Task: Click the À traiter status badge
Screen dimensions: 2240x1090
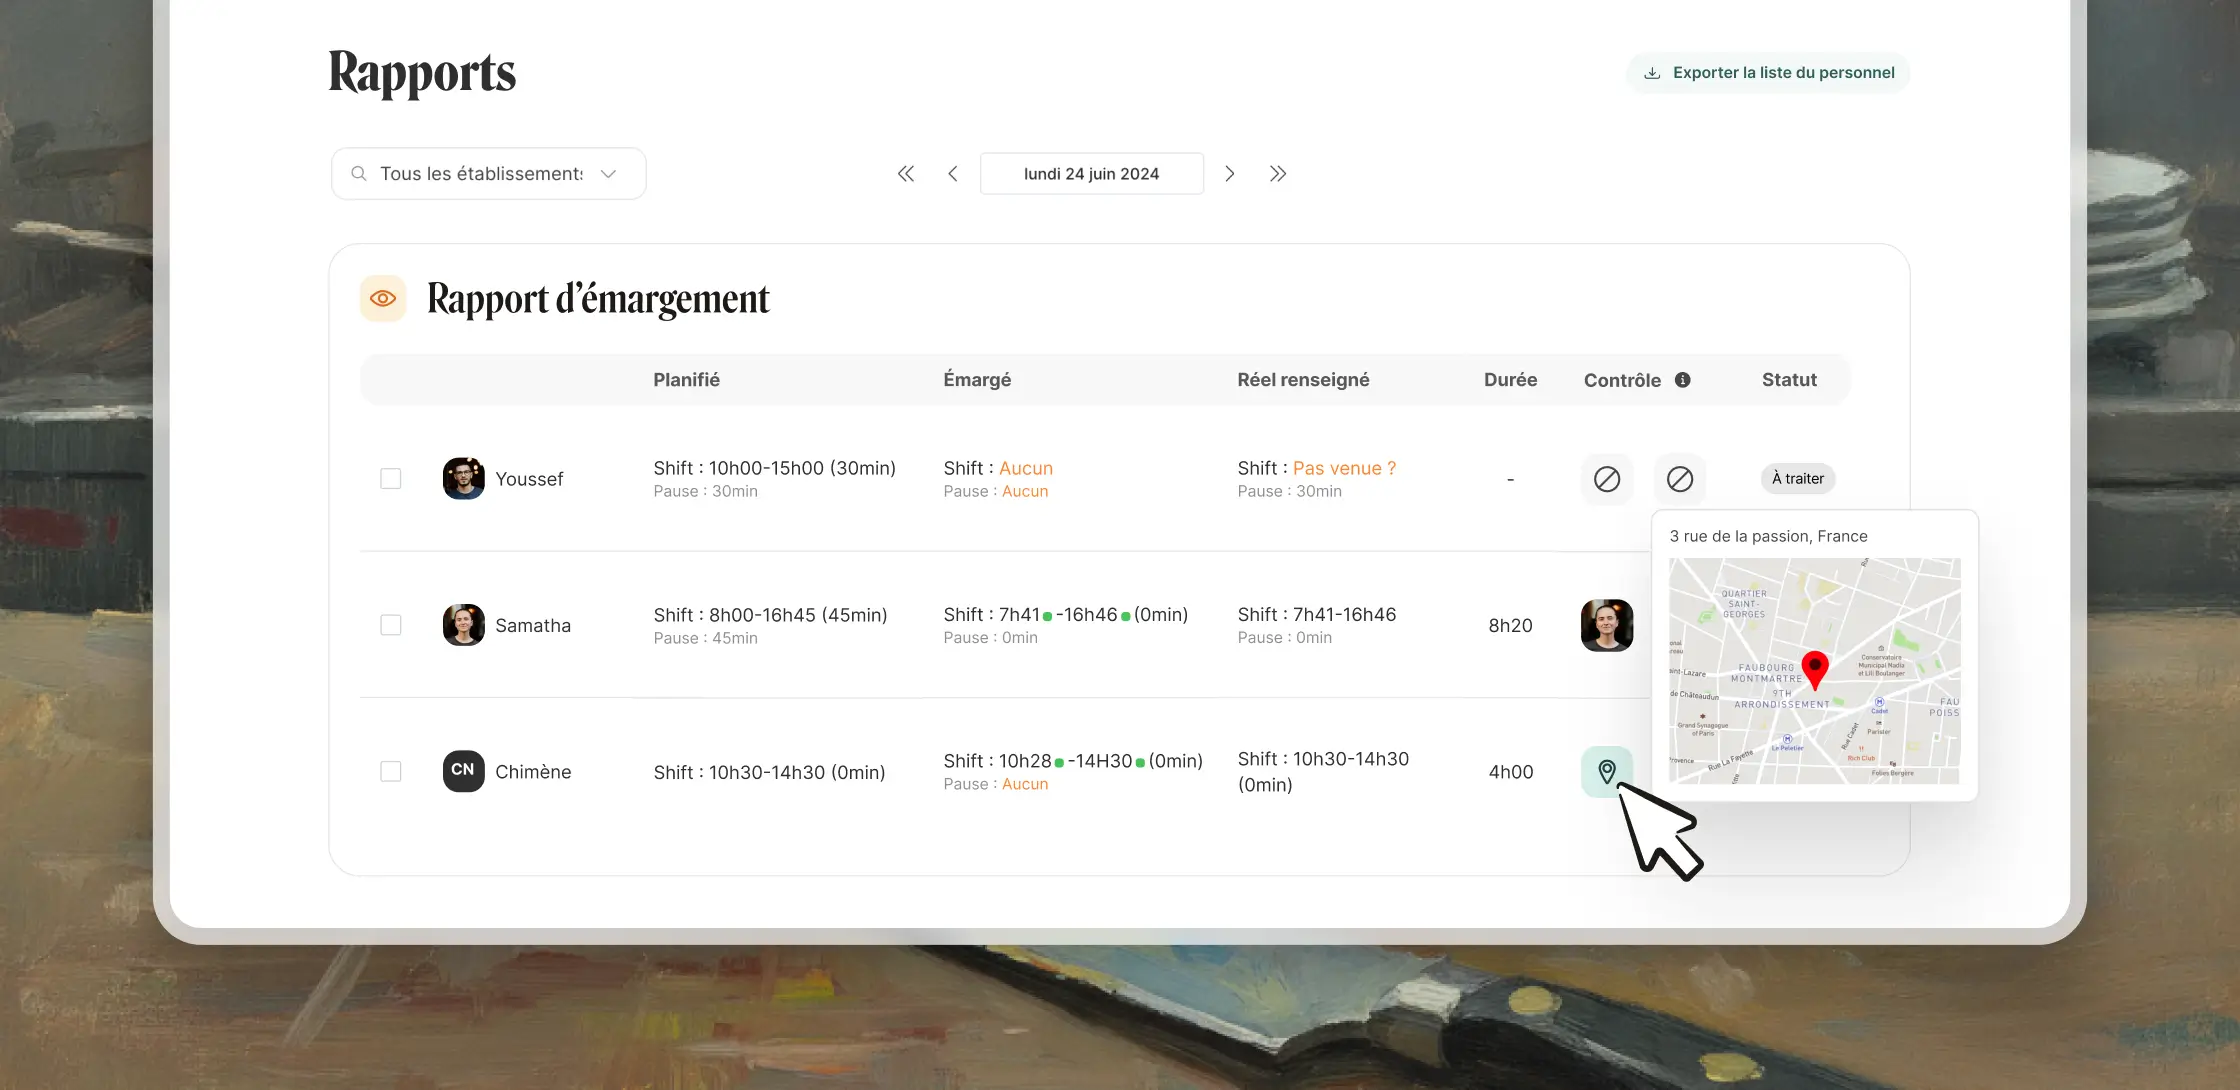Action: 1797,479
